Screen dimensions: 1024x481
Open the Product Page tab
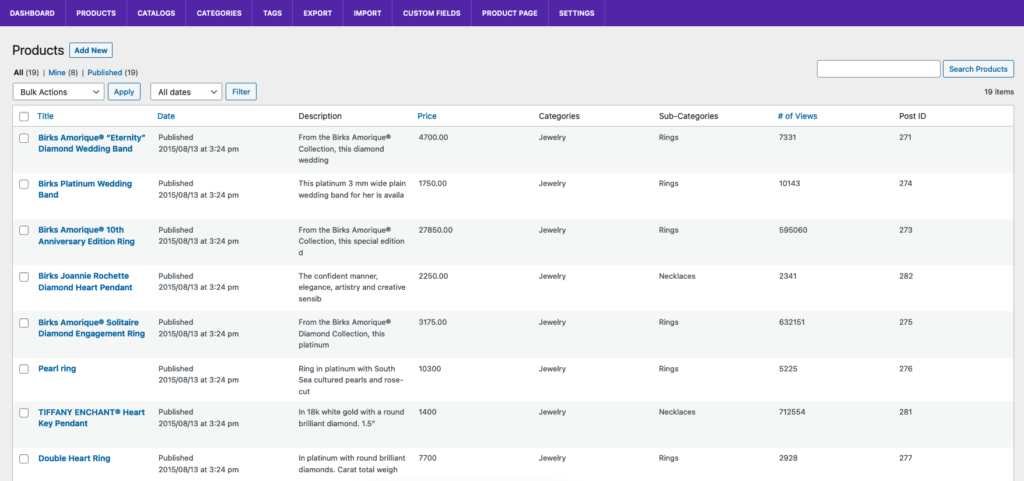pos(509,13)
